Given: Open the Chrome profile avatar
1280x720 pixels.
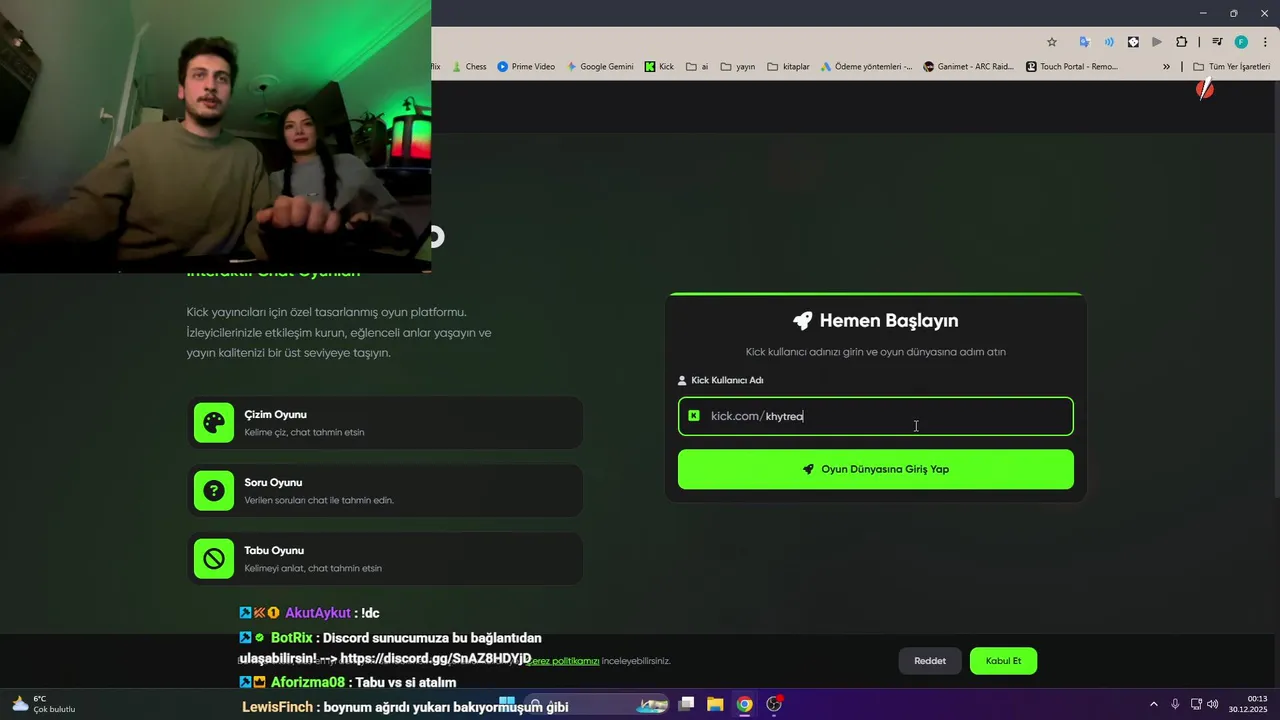Looking at the screenshot, I should tap(1241, 42).
